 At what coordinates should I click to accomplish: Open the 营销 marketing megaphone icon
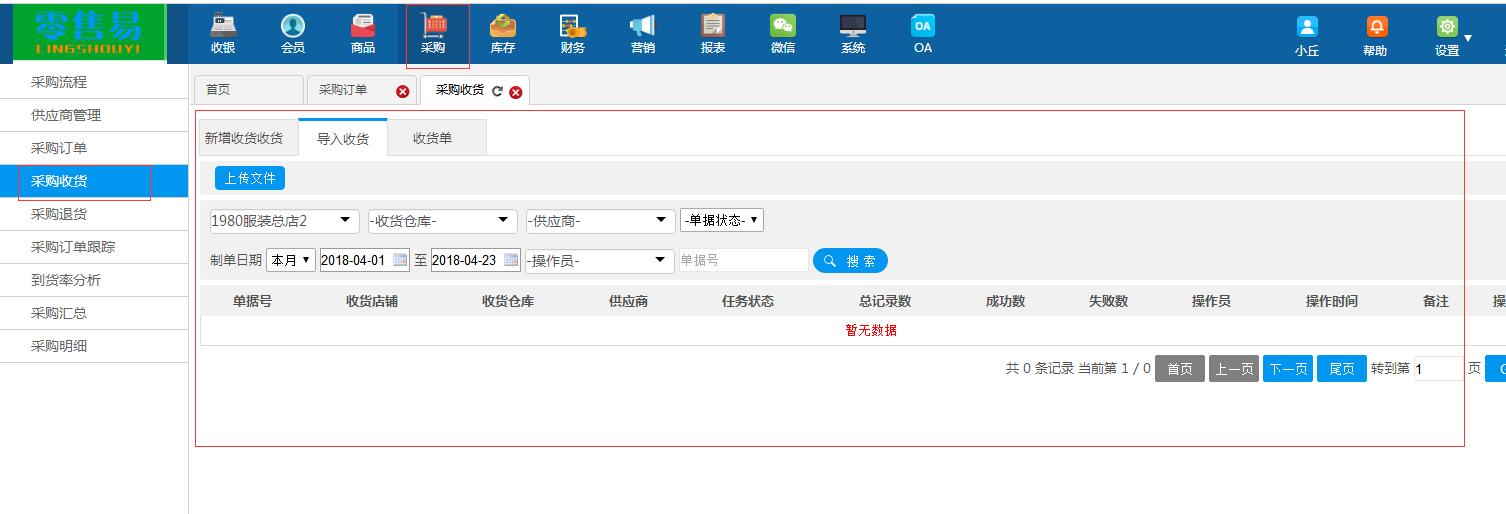click(x=642, y=28)
